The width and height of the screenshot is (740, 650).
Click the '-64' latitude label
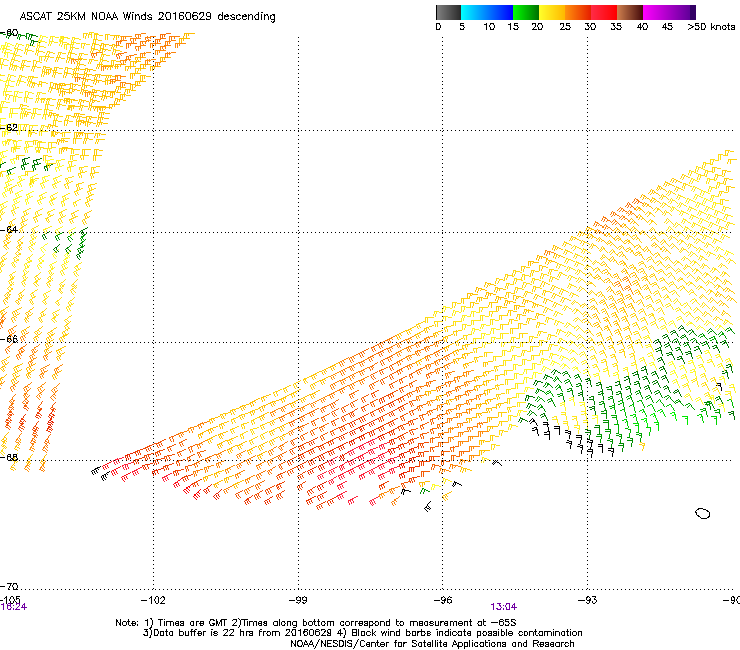pyautogui.click(x=9, y=230)
